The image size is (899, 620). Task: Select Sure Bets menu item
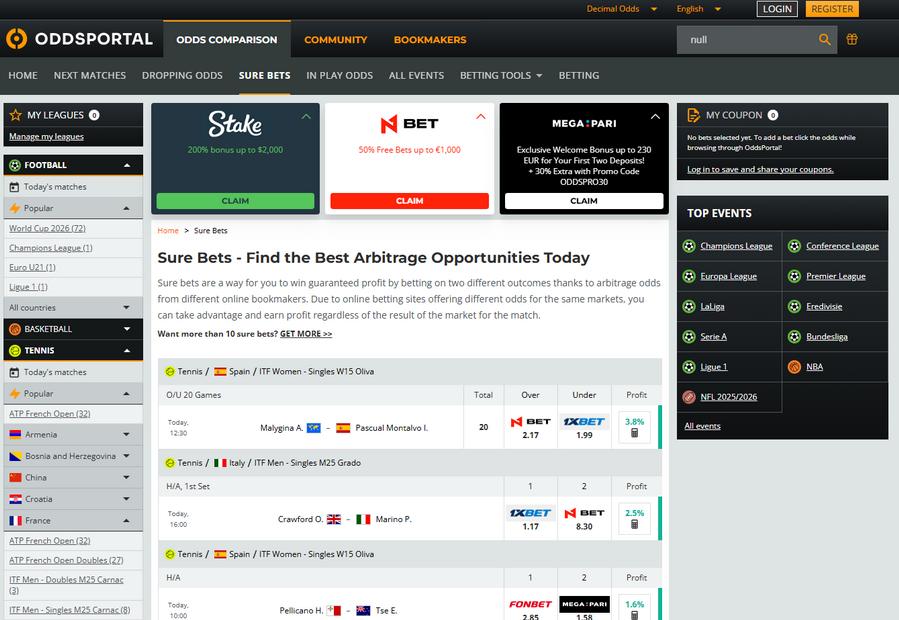[x=264, y=76]
